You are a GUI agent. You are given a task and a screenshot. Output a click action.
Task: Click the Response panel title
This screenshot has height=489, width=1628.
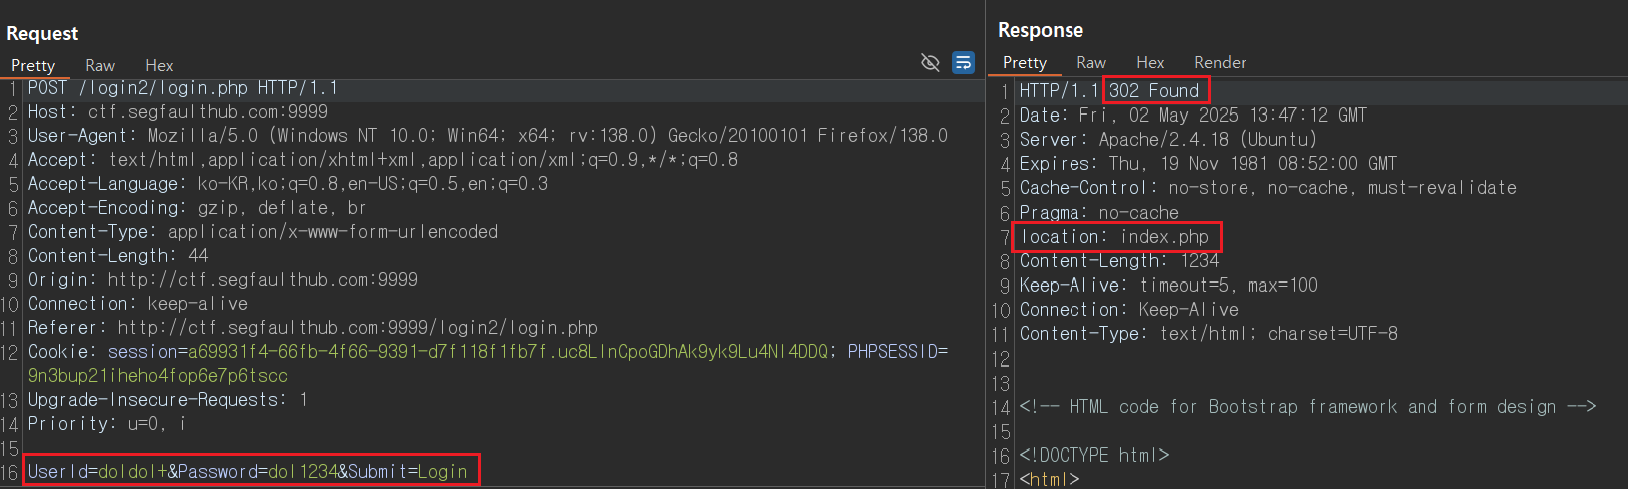coord(1040,30)
